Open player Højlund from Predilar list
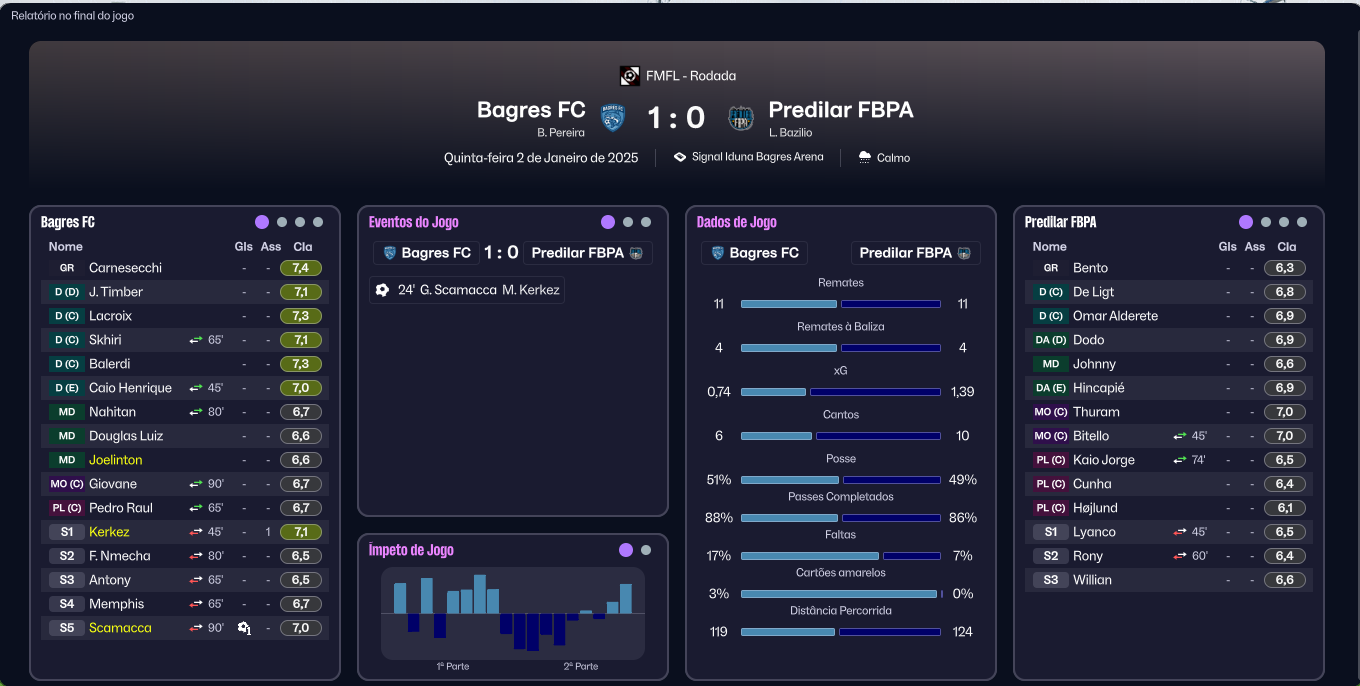This screenshot has width=1360, height=686. (x=1094, y=508)
